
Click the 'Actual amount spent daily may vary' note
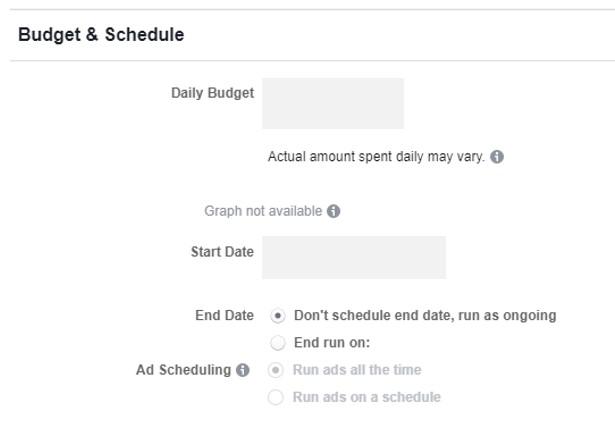click(376, 156)
